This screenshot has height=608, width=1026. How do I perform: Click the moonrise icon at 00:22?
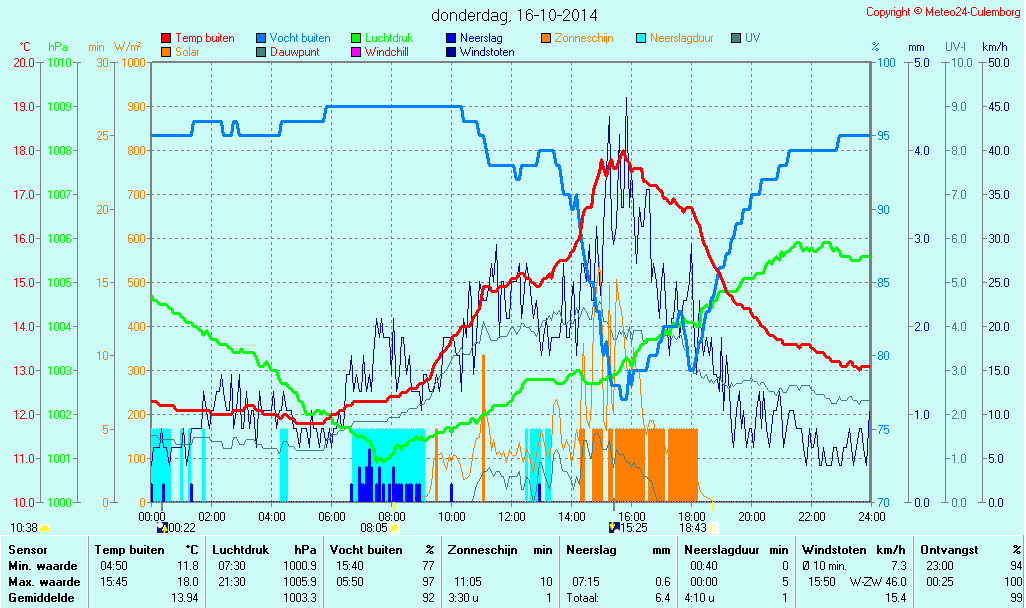(162, 527)
